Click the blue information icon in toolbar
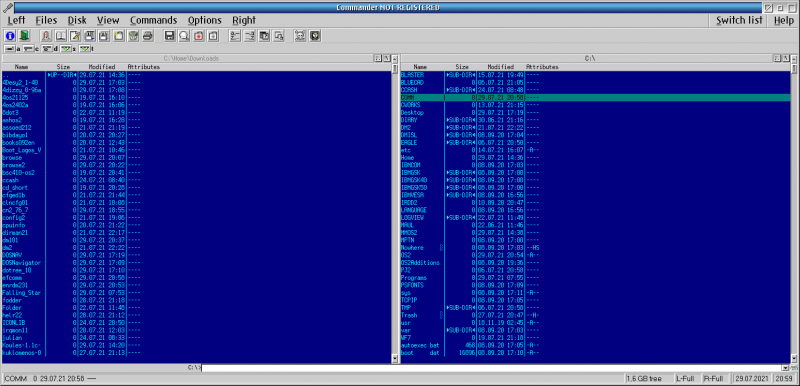The width and height of the screenshot is (800, 386). [x=10, y=36]
